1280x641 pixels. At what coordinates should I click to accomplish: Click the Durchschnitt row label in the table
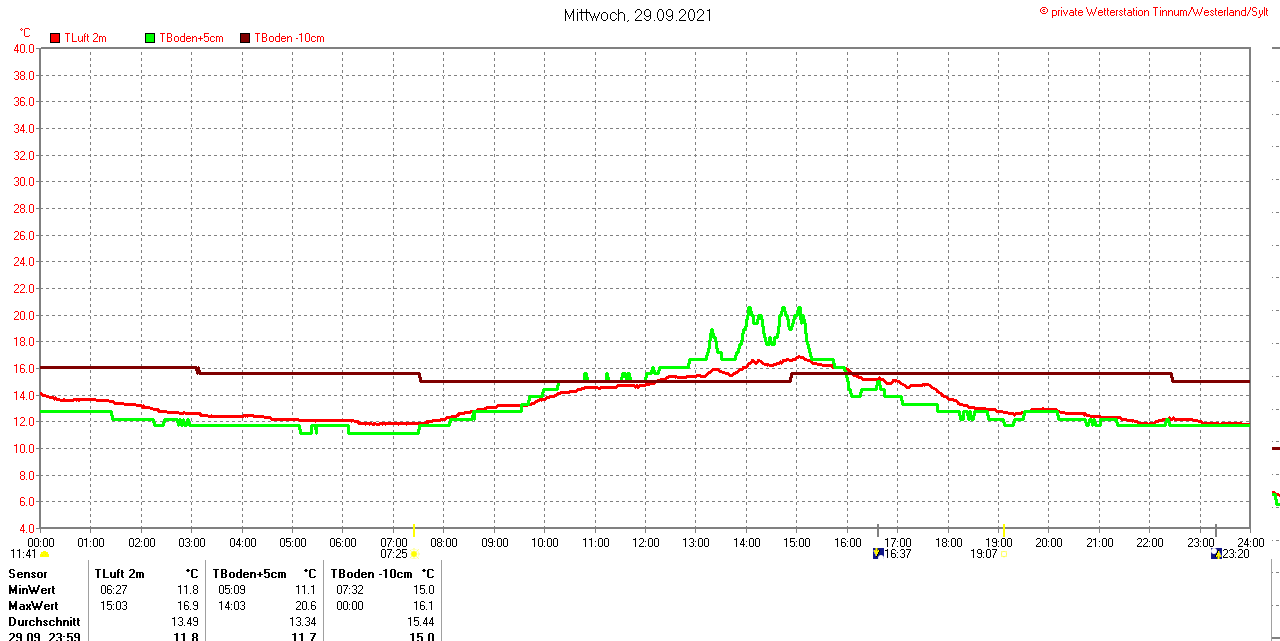pyautogui.click(x=44, y=622)
